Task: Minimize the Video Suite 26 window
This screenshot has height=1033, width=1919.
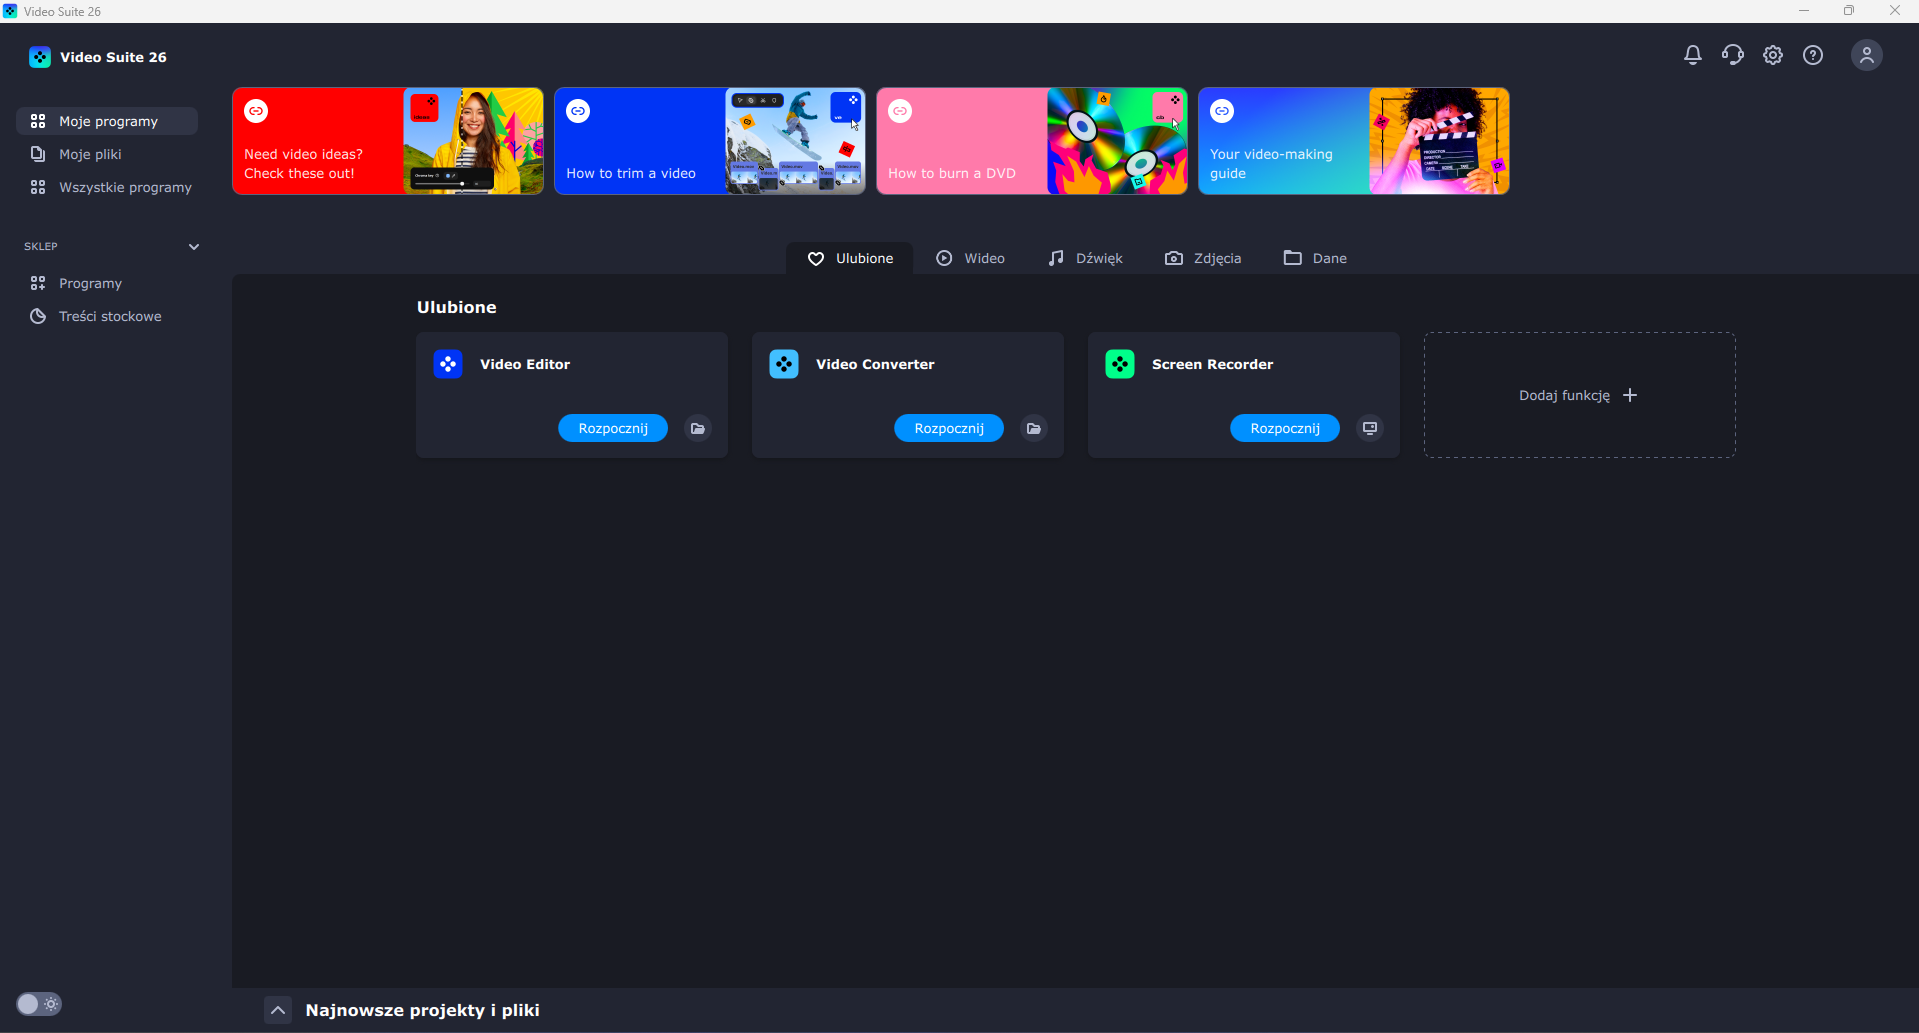Action: [x=1804, y=11]
